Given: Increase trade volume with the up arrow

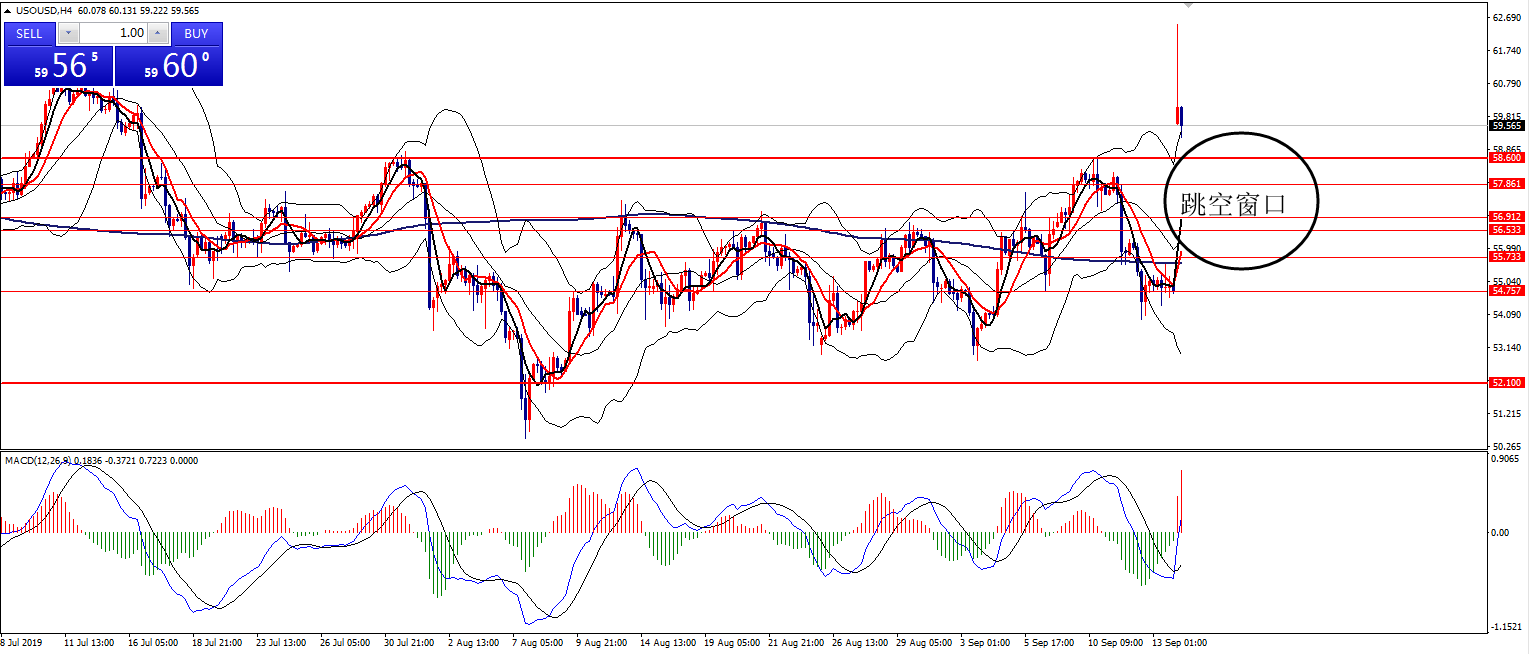Looking at the screenshot, I should [x=159, y=33].
